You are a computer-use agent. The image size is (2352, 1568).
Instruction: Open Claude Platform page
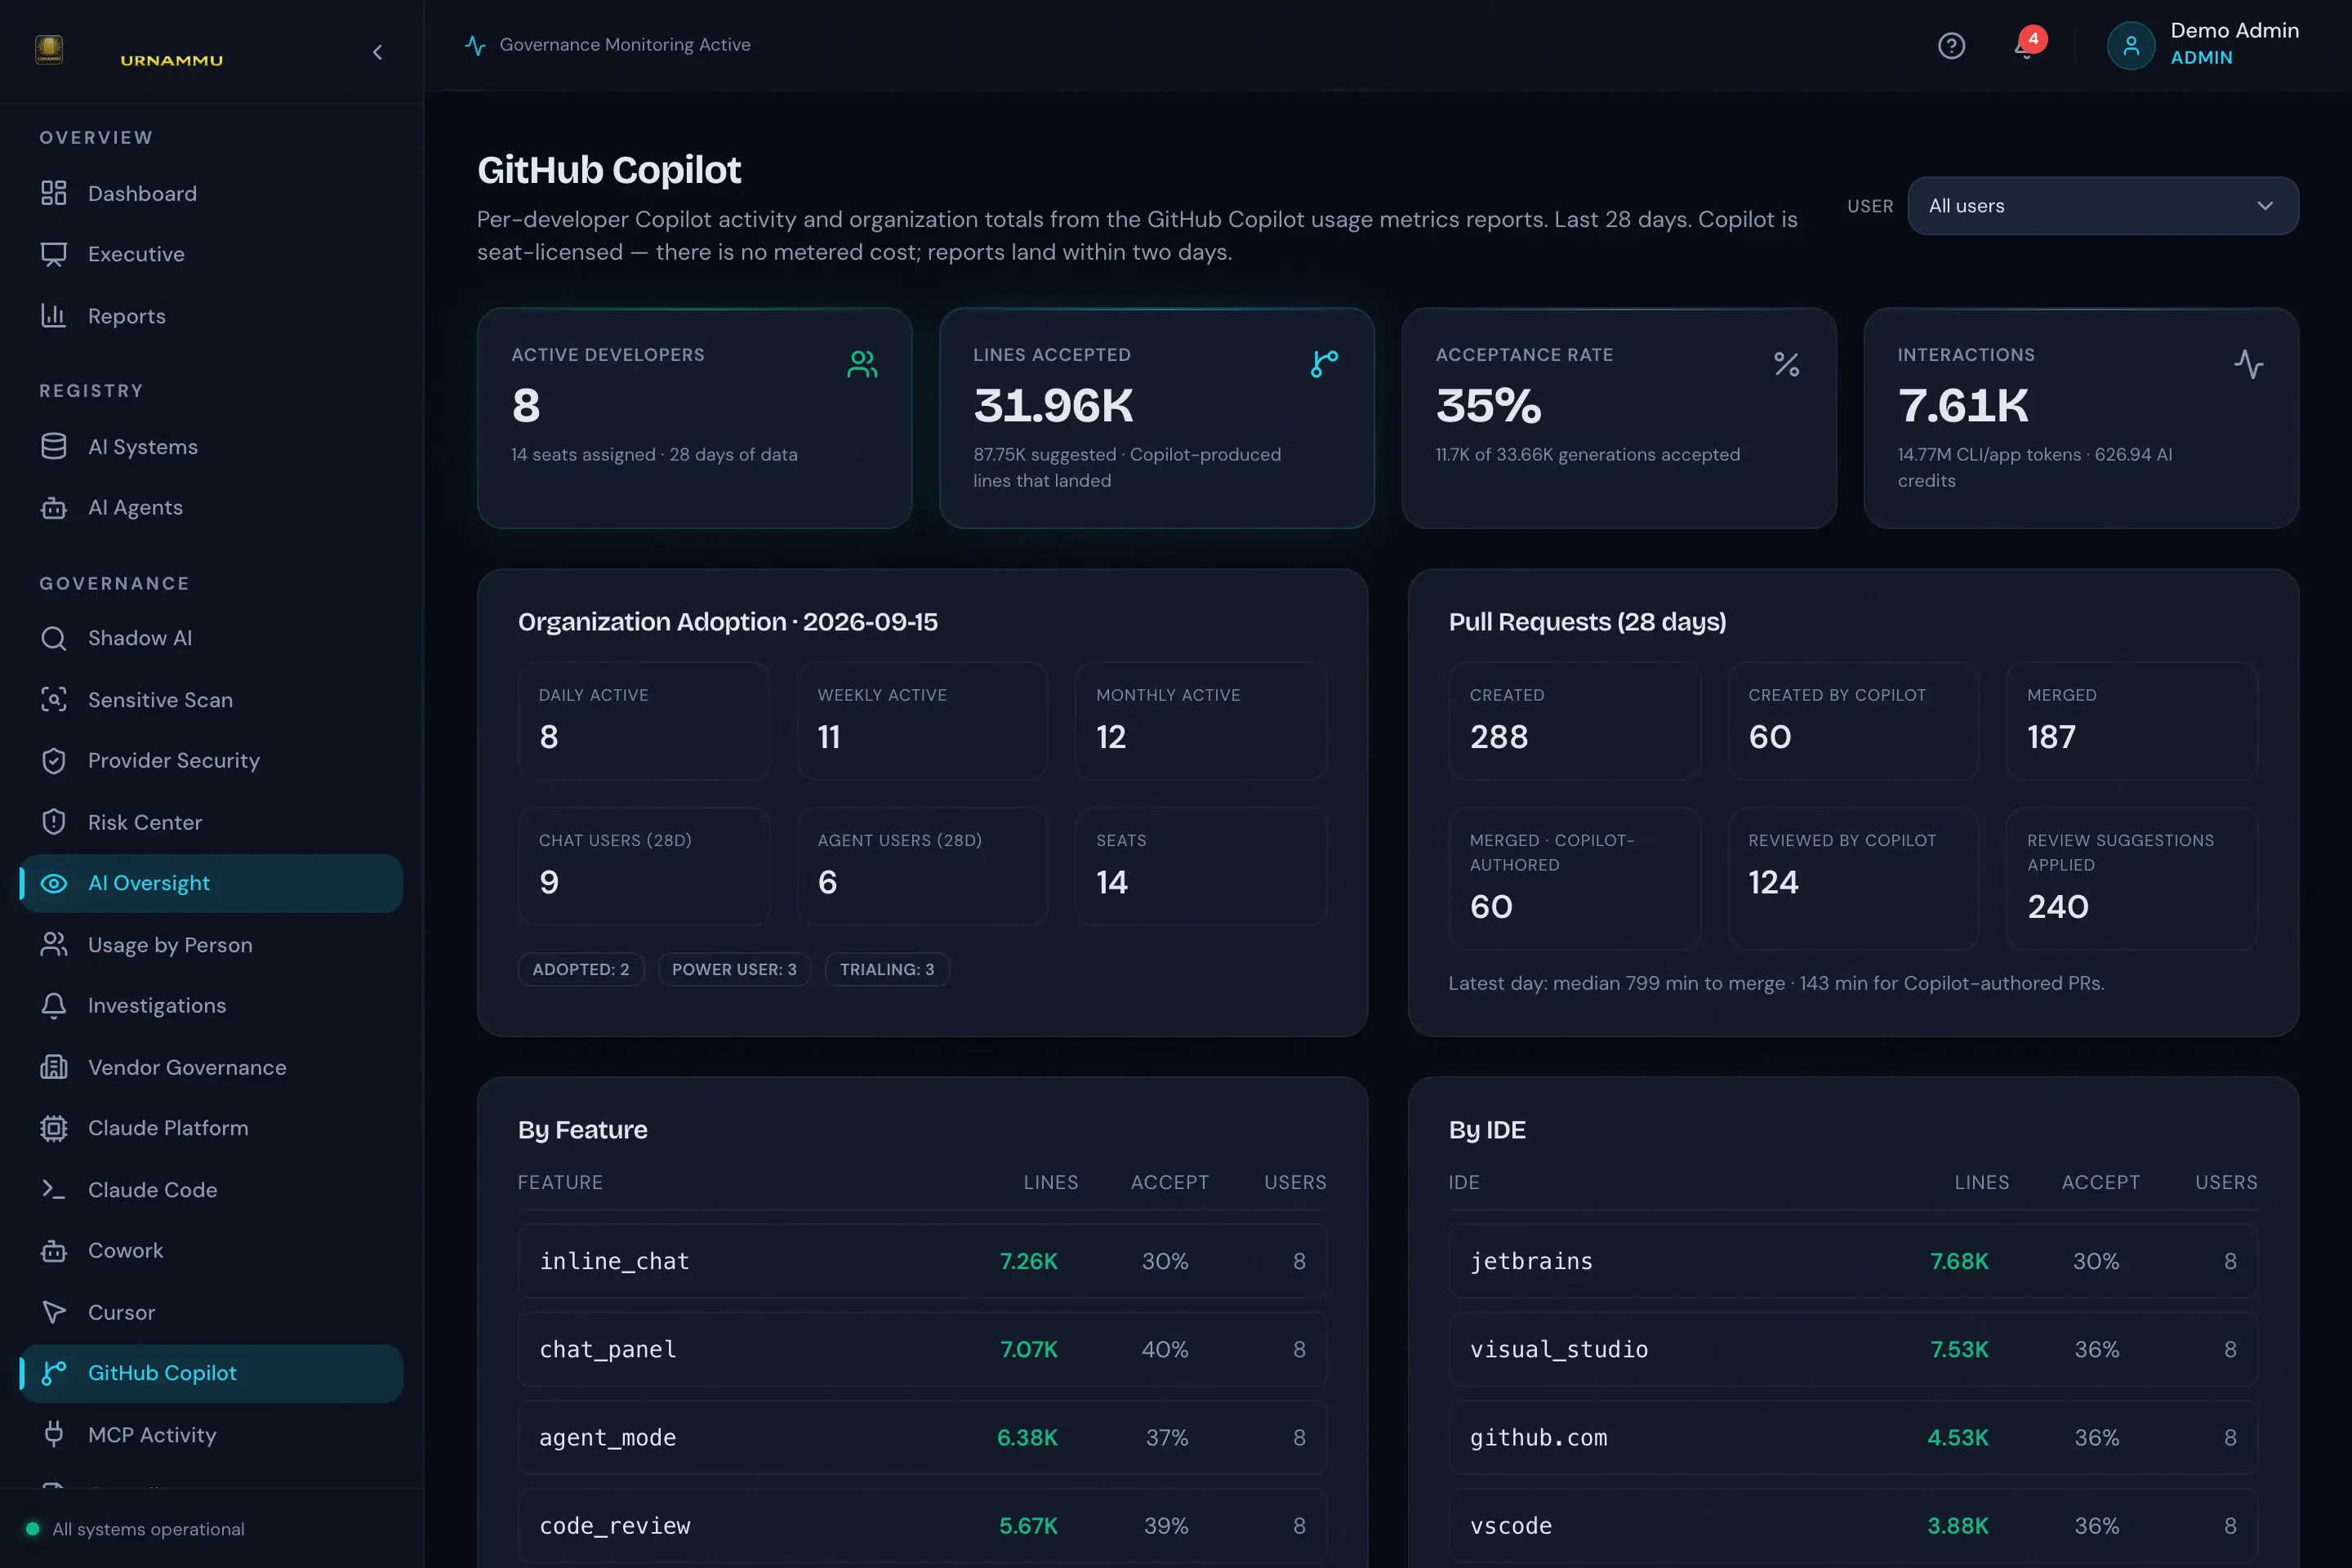coord(211,1128)
